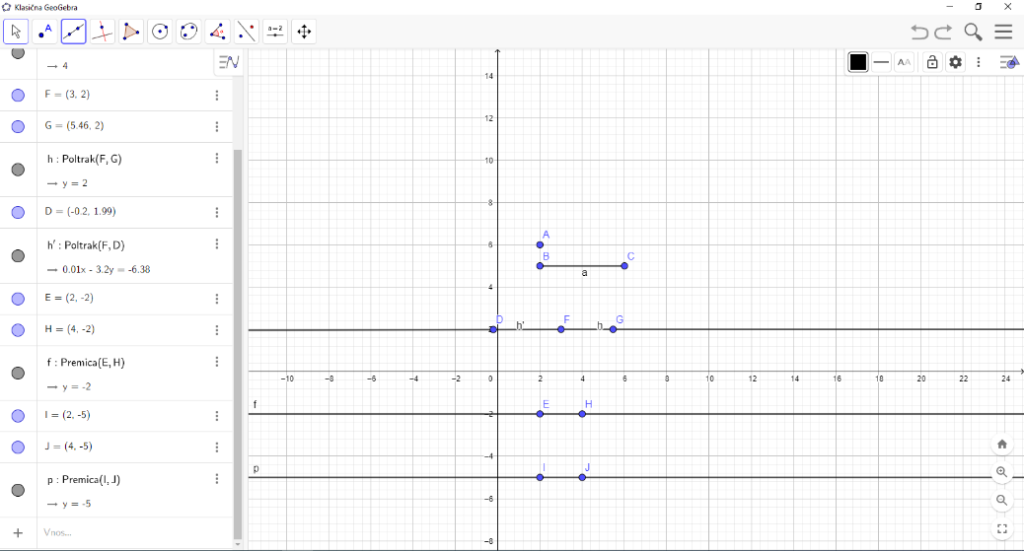Open line style options
This screenshot has width=1024, height=551.
click(881, 62)
